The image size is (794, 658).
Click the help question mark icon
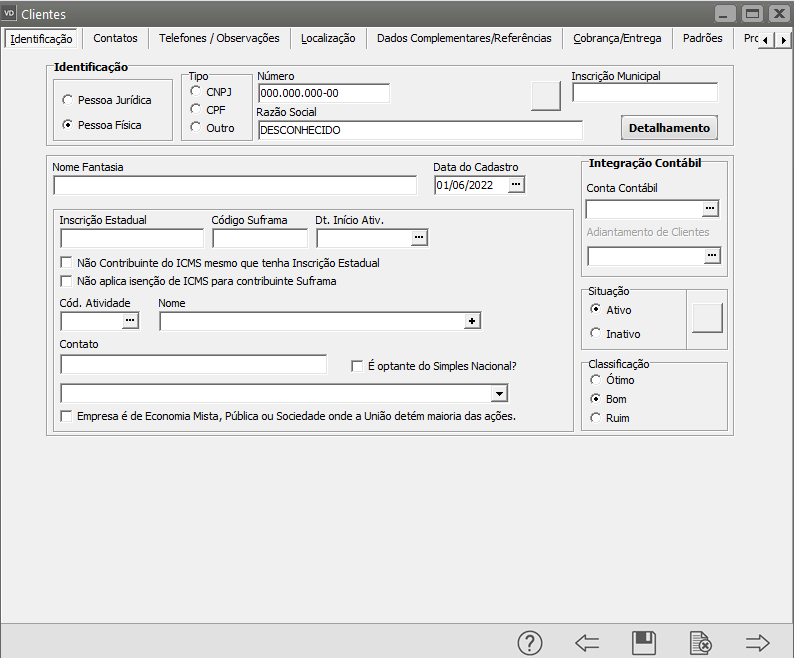point(529,643)
